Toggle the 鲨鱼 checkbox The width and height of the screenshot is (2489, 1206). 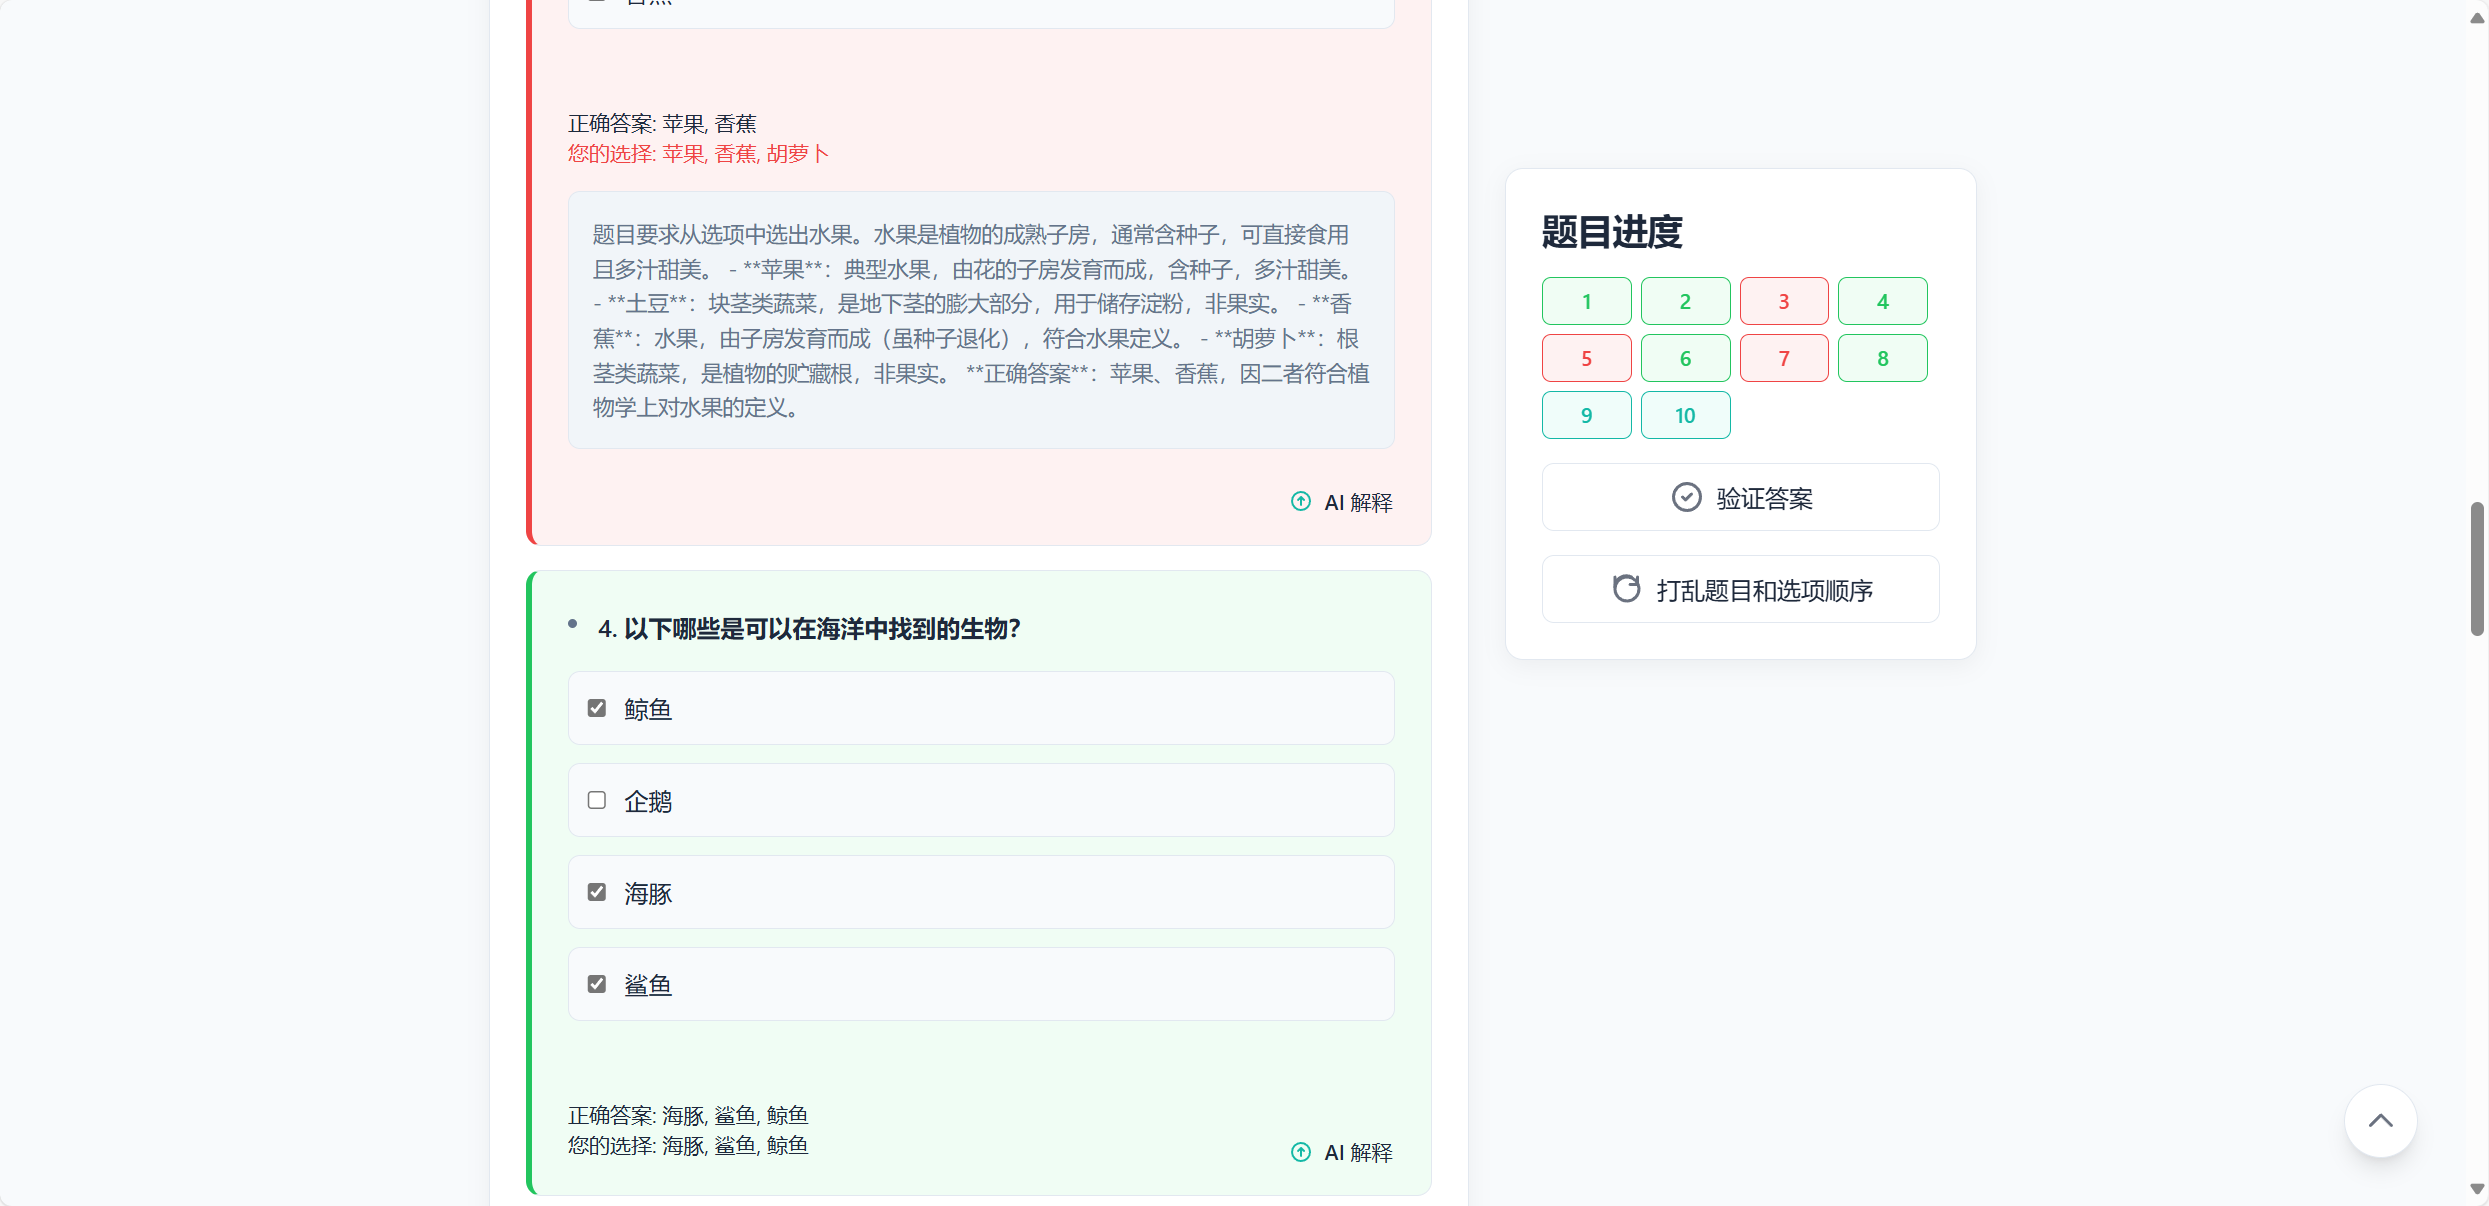point(597,984)
